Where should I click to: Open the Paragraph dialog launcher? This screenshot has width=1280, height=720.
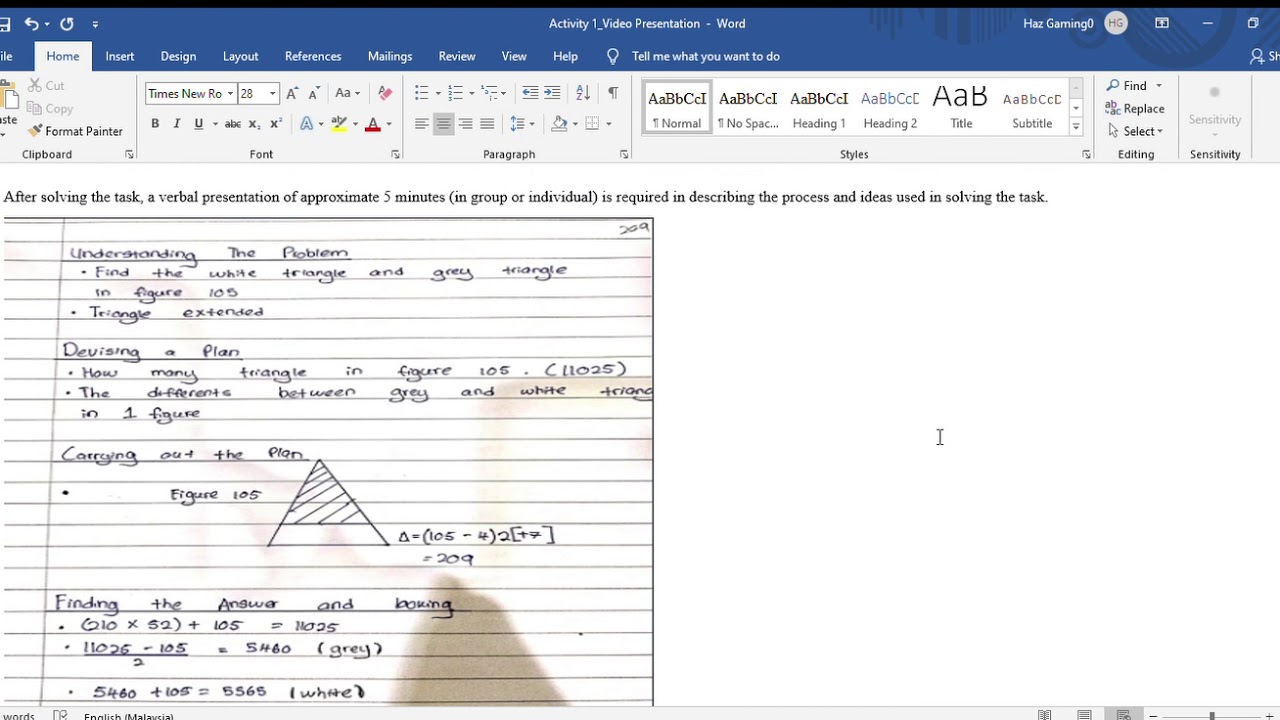click(624, 154)
